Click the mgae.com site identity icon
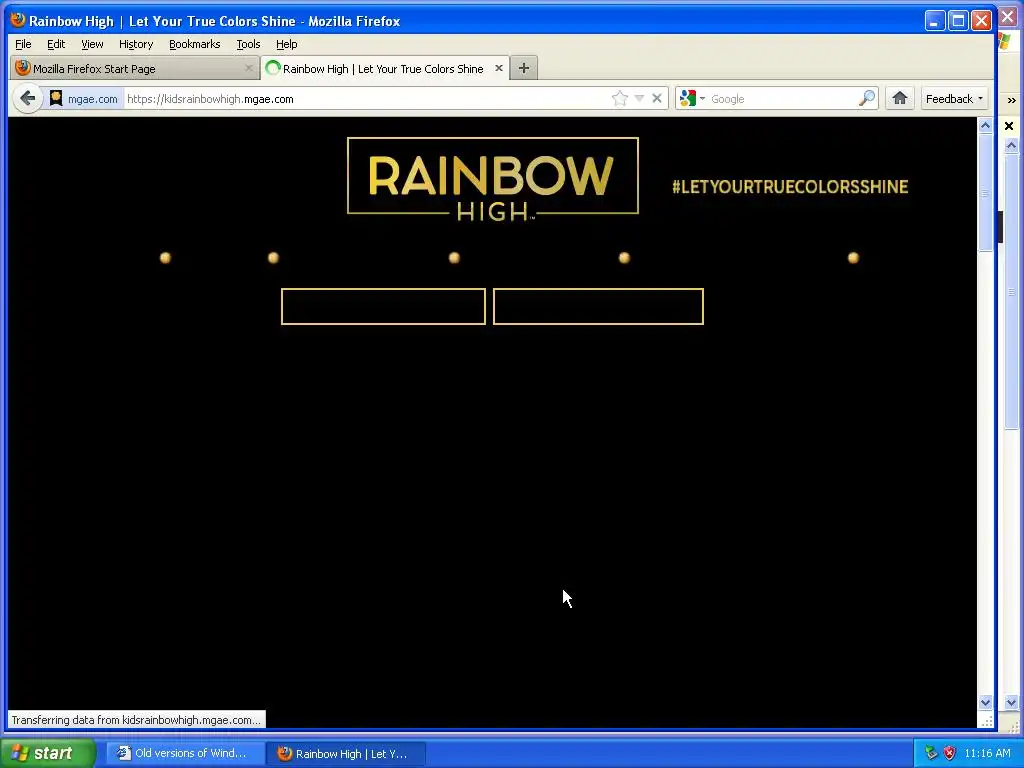 56,99
